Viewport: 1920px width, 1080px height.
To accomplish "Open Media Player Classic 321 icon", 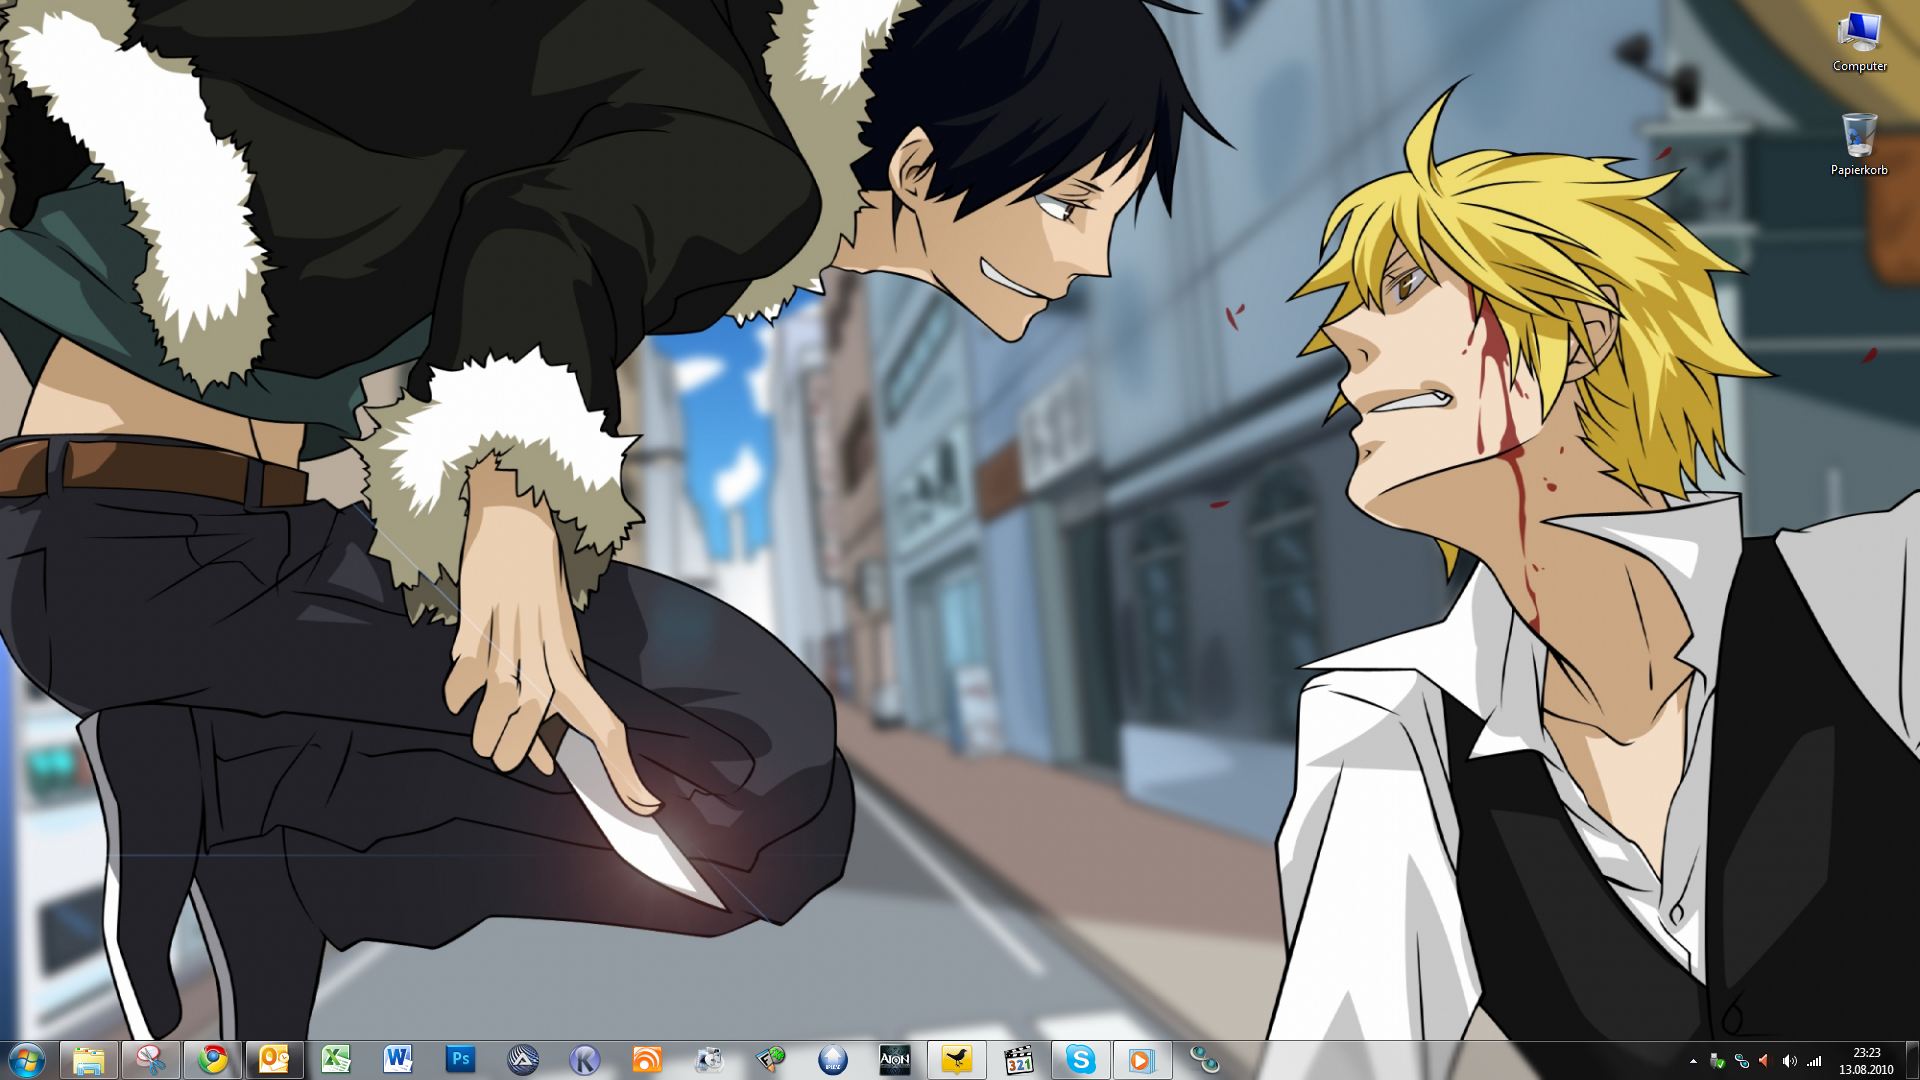I will pos(1018,1059).
